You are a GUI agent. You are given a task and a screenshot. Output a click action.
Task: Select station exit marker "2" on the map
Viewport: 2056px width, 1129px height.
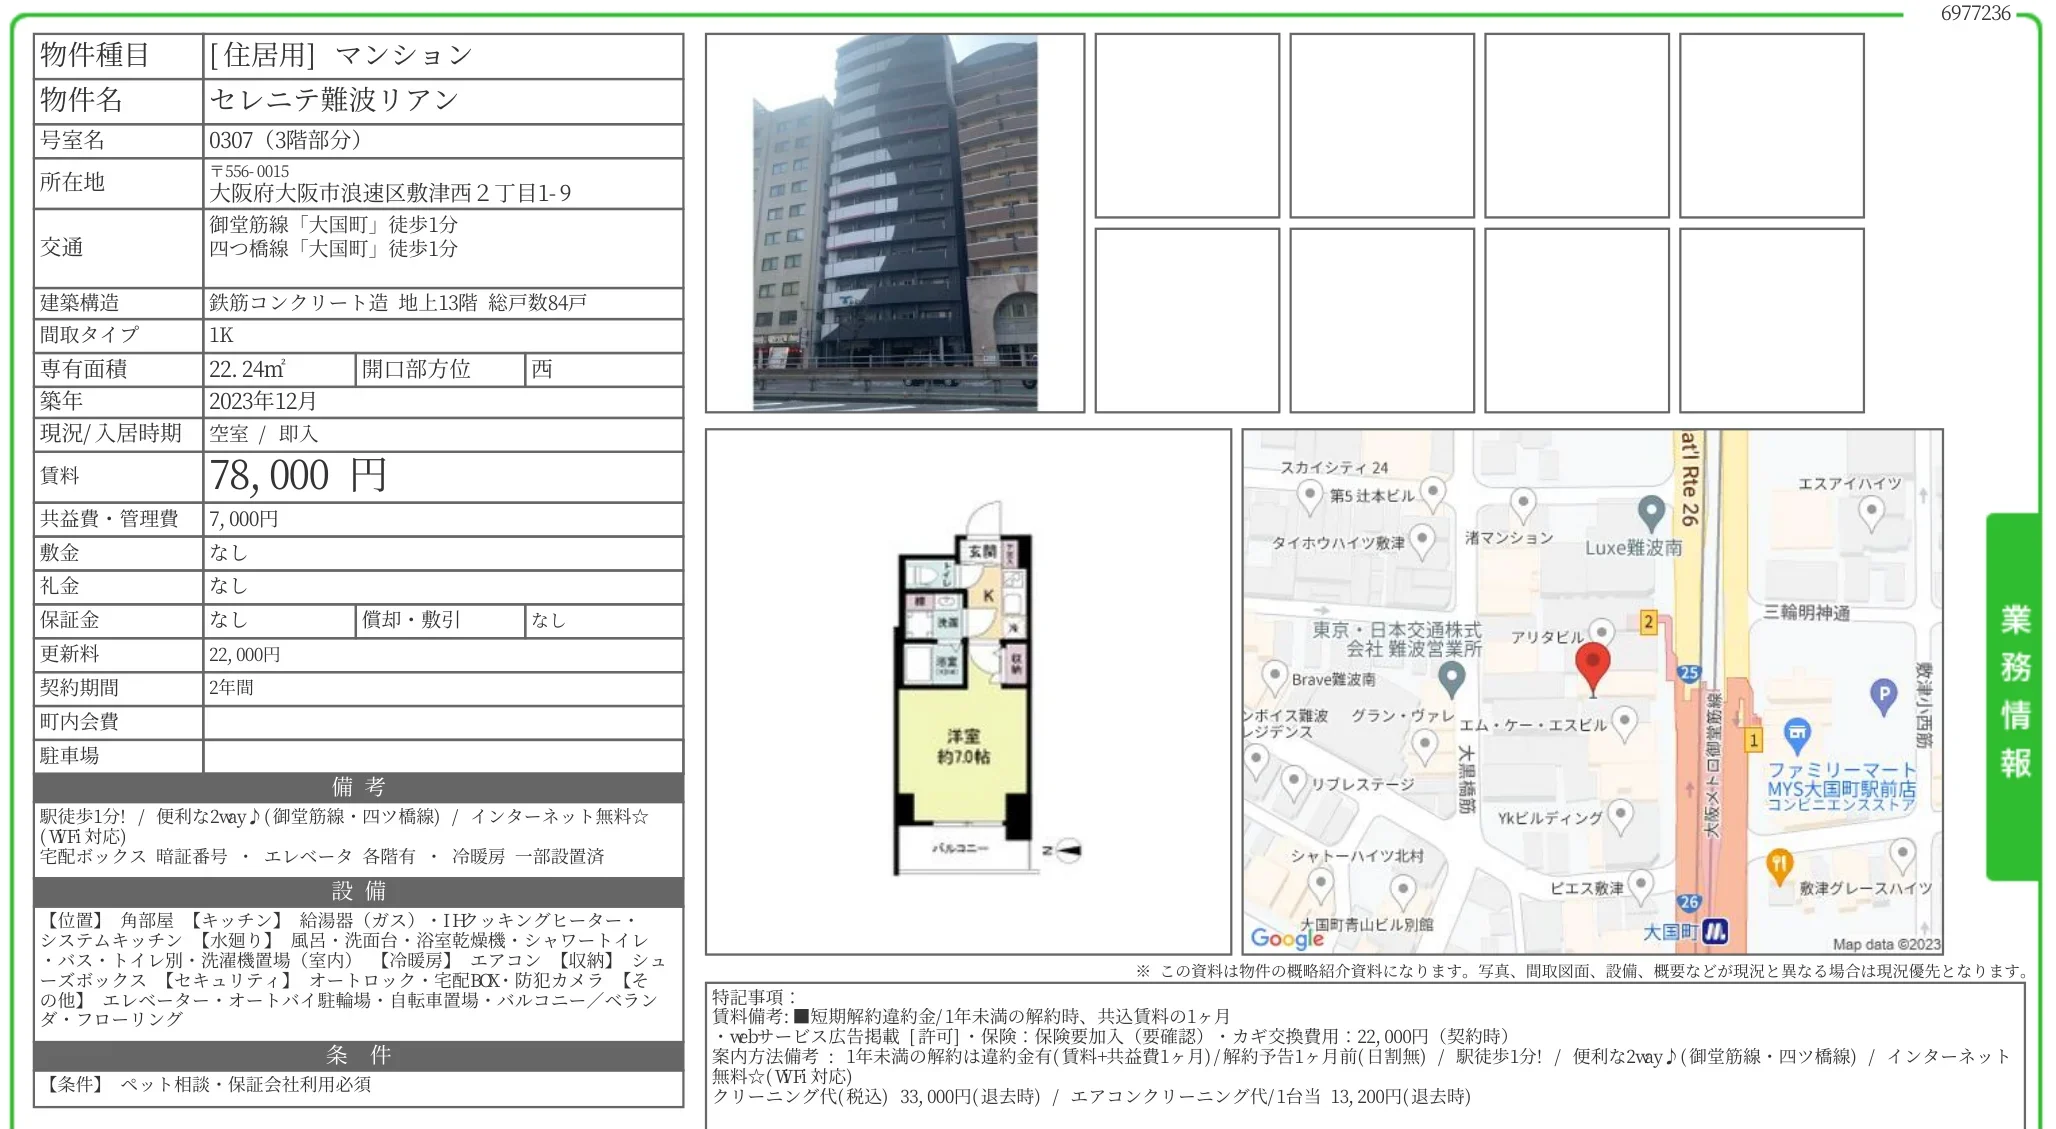pyautogui.click(x=1649, y=622)
